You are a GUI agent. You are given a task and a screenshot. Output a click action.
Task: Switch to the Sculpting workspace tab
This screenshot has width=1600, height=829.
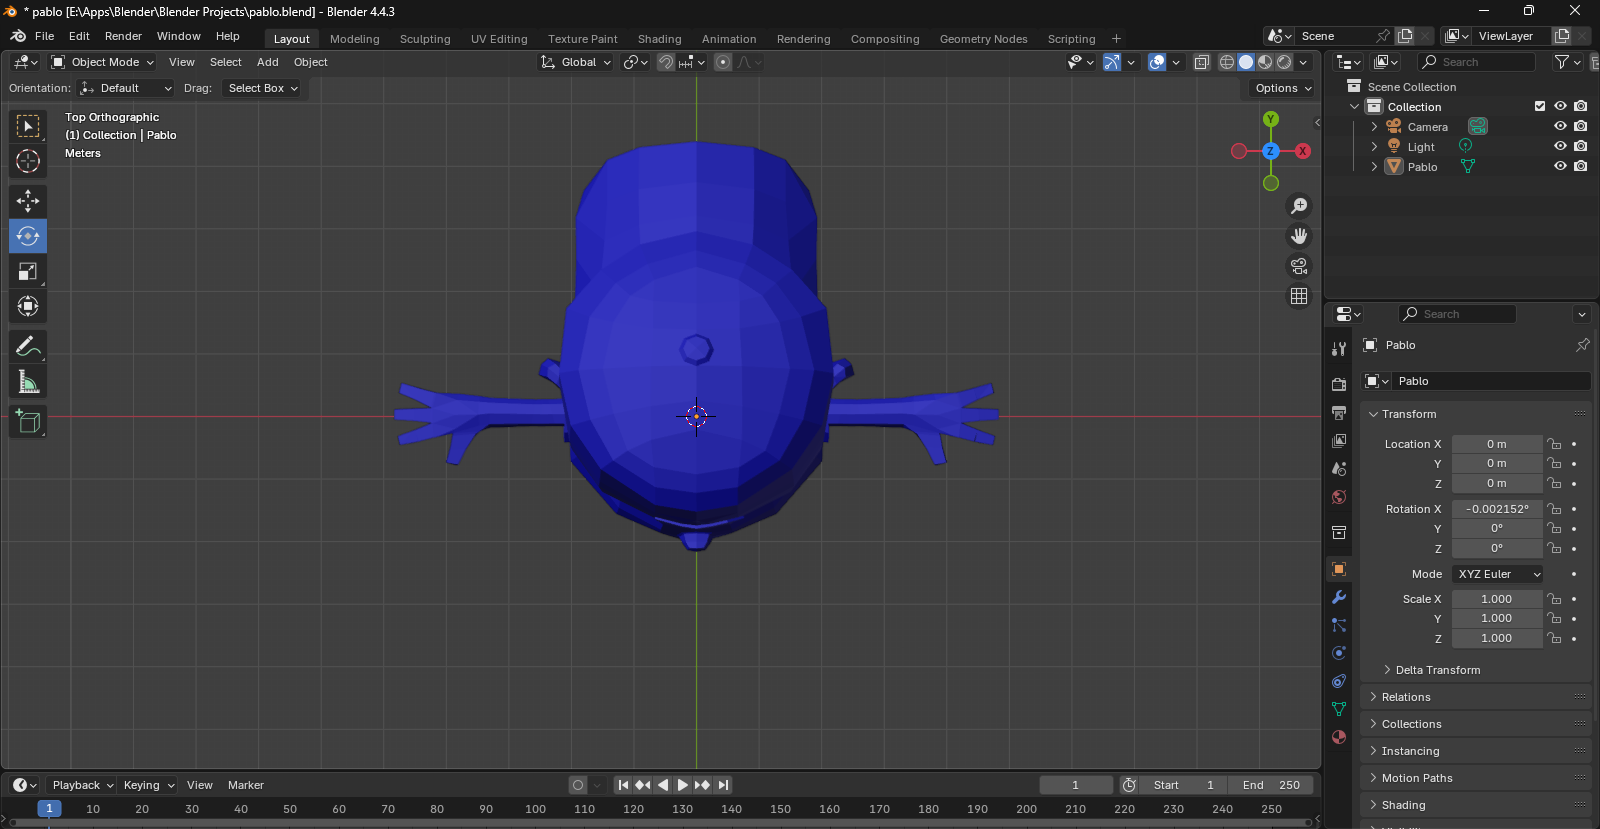tap(425, 39)
